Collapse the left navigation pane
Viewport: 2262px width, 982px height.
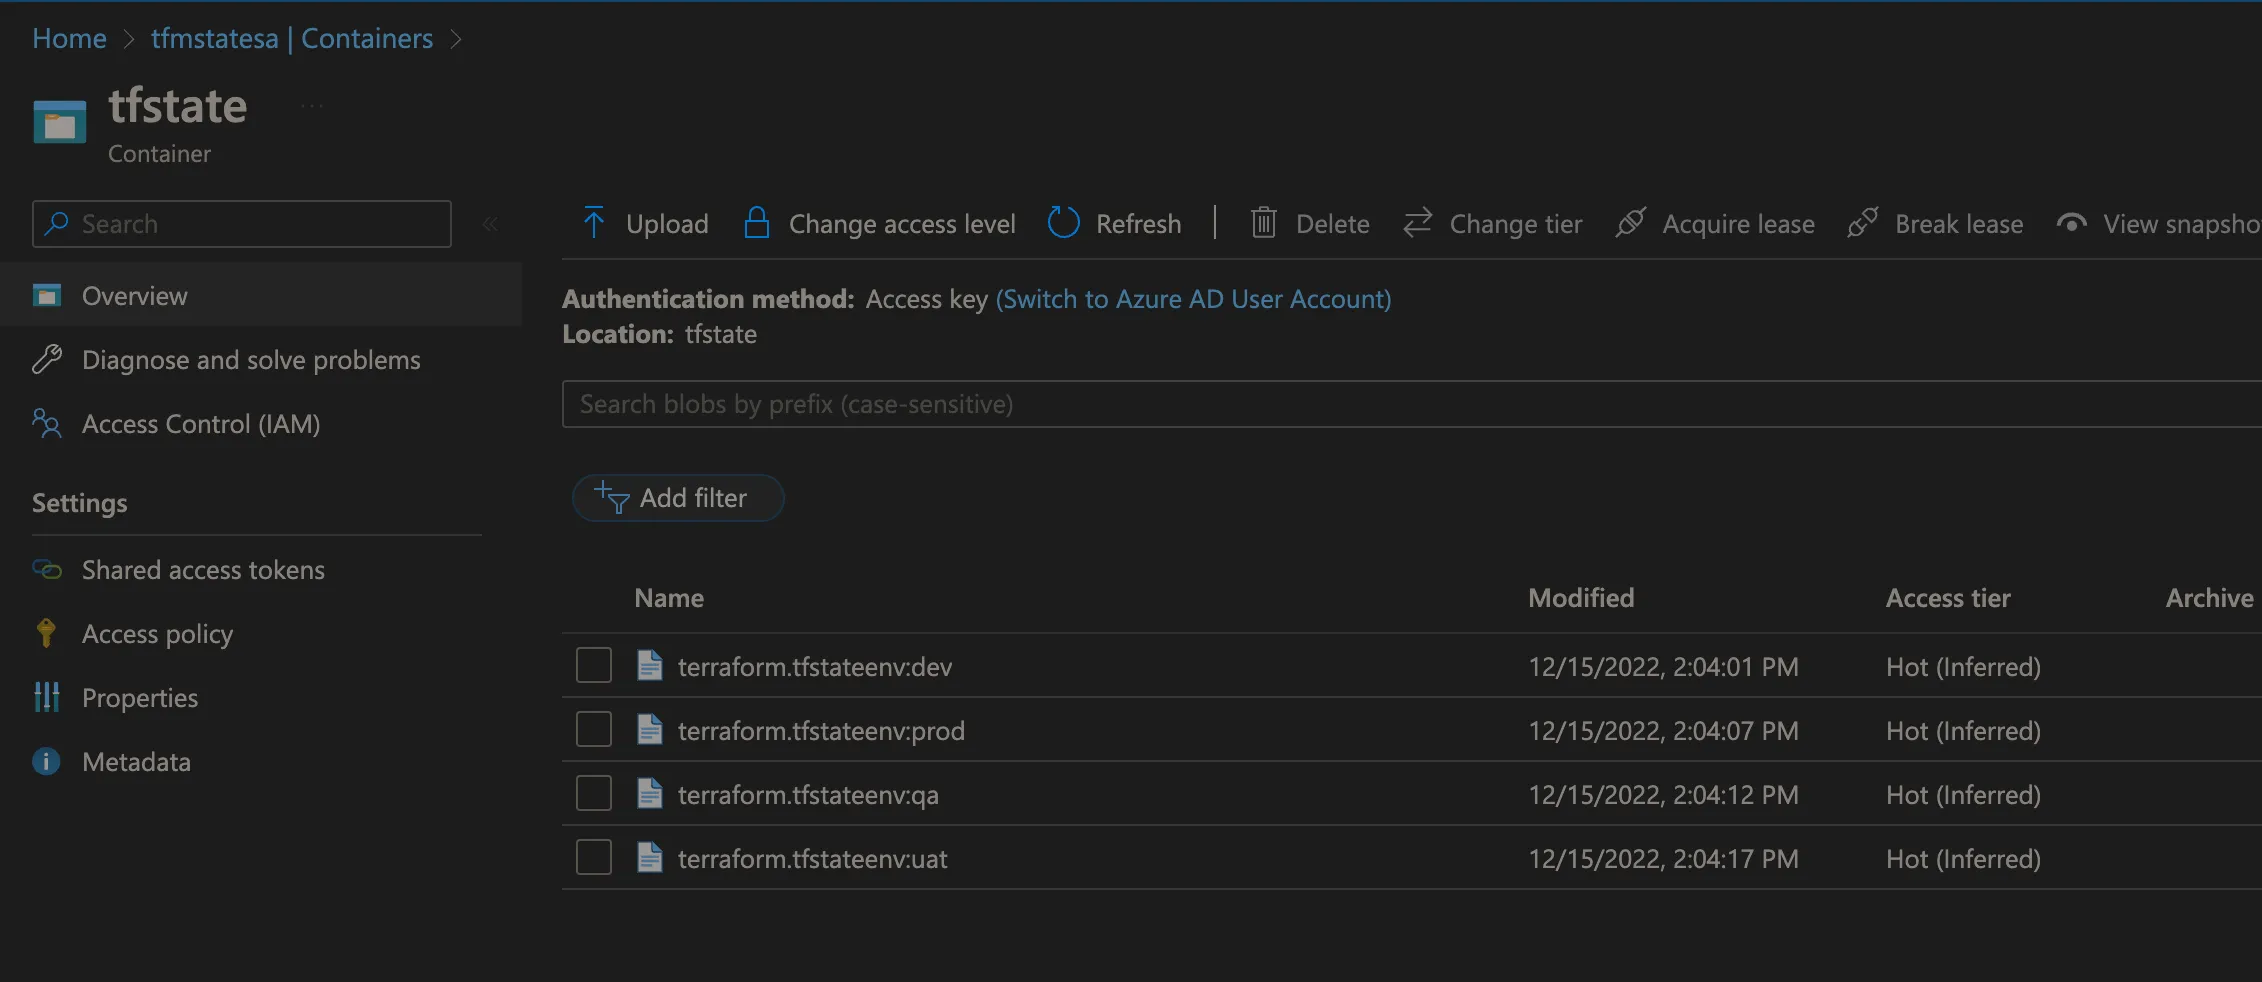[490, 223]
